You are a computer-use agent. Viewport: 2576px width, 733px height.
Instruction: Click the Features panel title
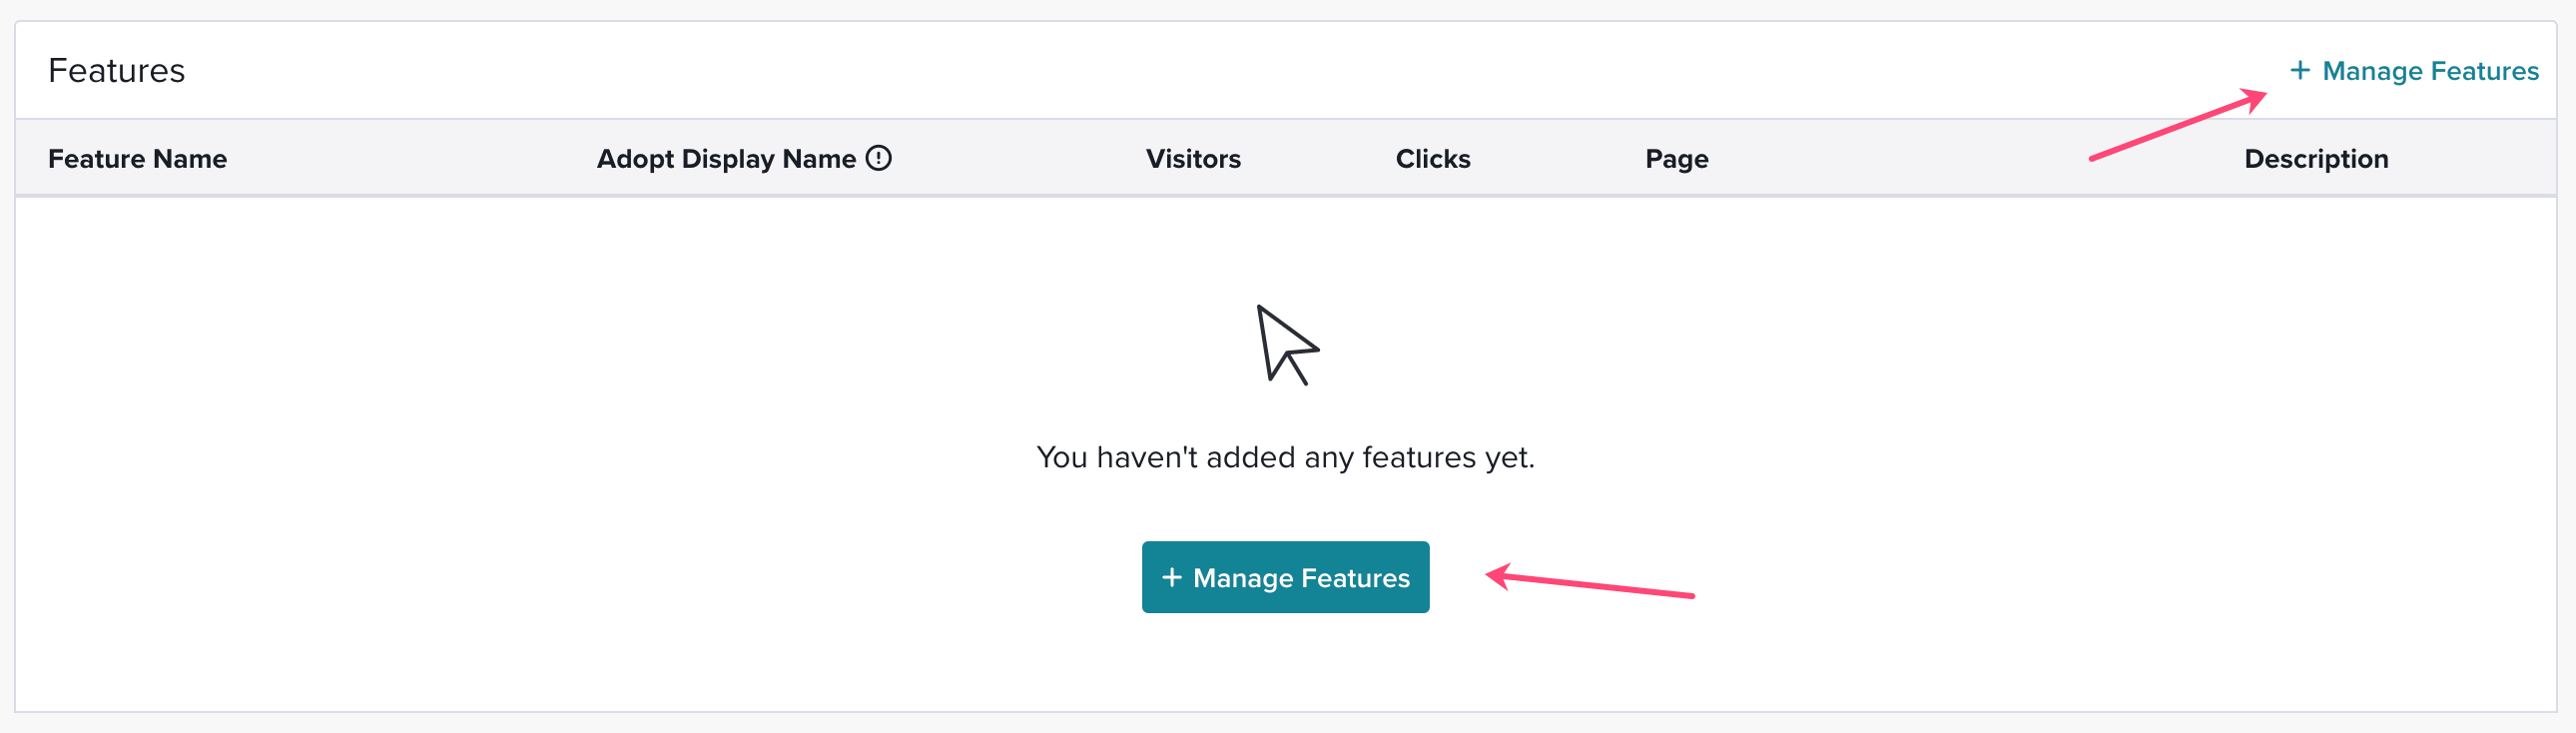click(x=117, y=71)
